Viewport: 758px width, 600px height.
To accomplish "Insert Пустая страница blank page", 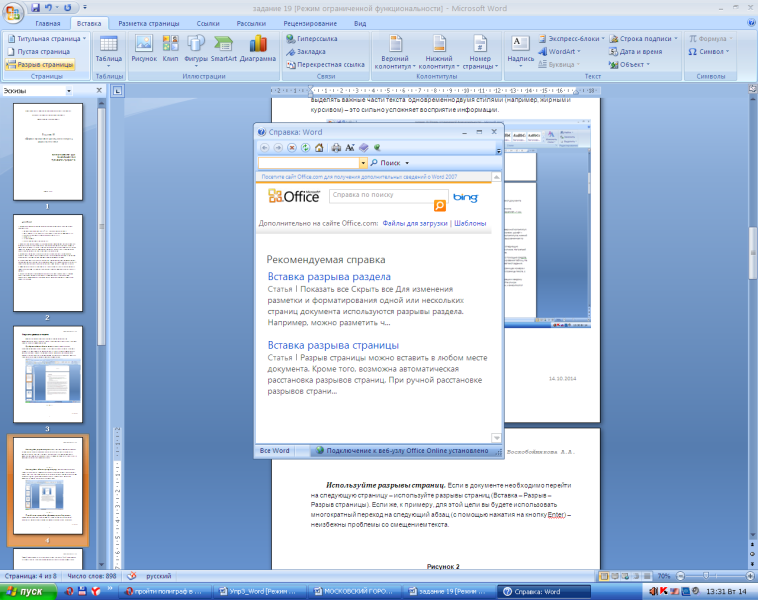I will click(39, 51).
